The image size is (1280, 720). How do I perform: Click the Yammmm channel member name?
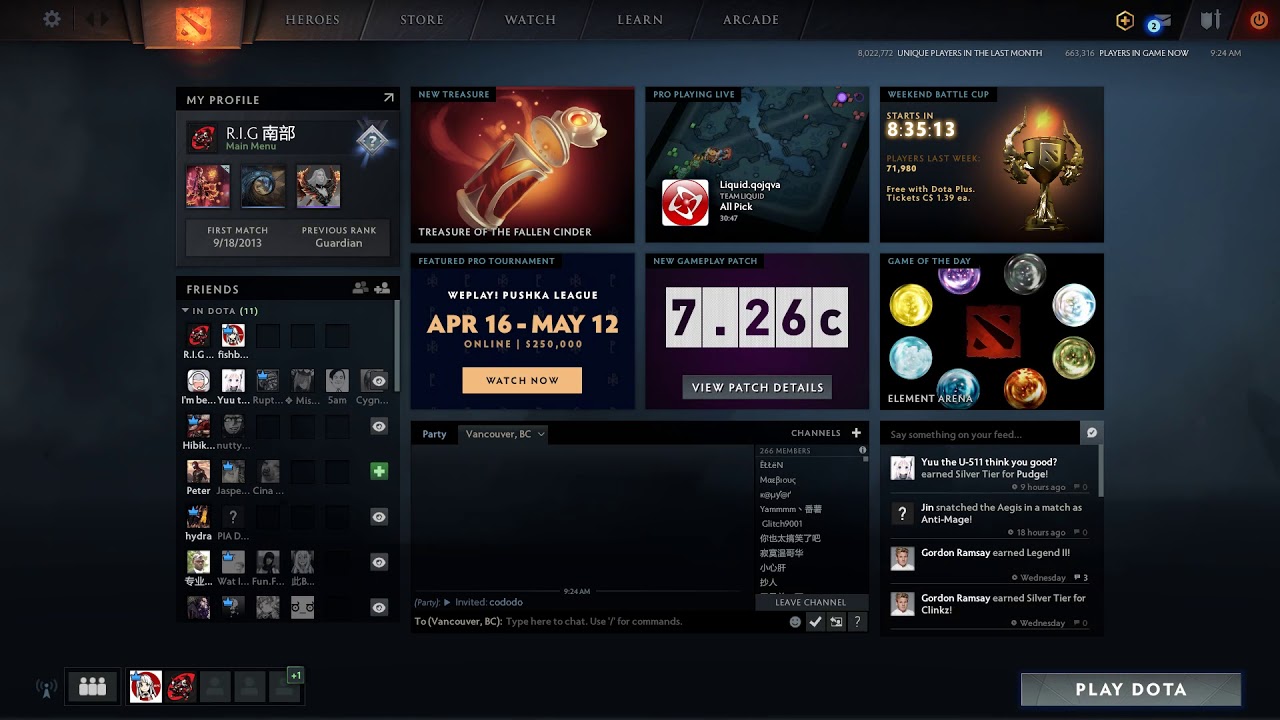[790, 509]
